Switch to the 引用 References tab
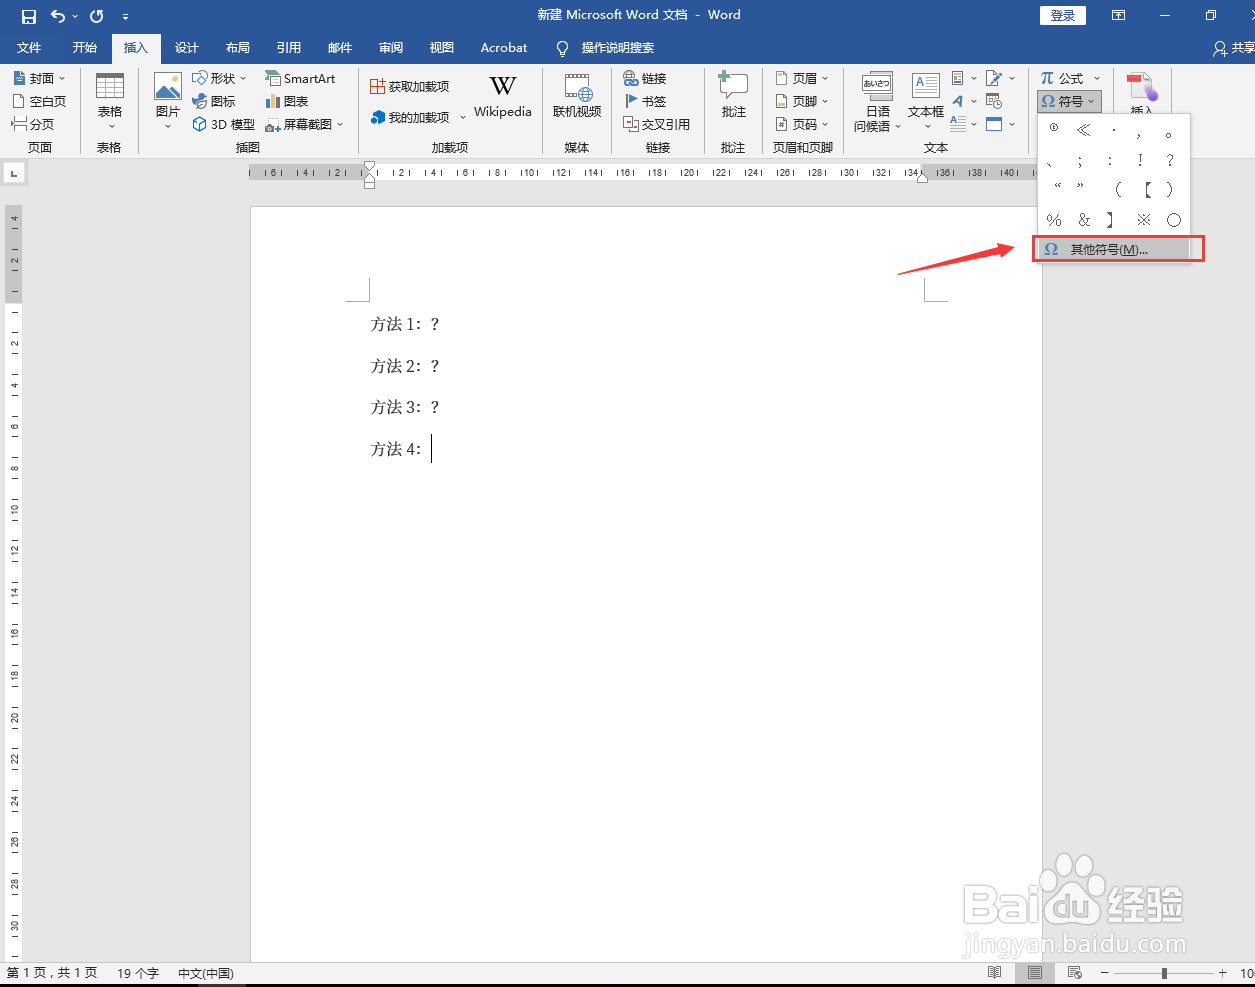The image size is (1255, 987). click(x=289, y=47)
